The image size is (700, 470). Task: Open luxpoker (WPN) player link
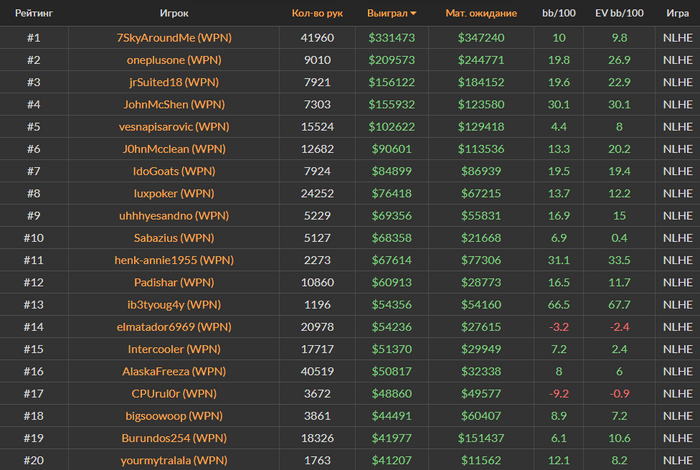pyautogui.click(x=174, y=193)
